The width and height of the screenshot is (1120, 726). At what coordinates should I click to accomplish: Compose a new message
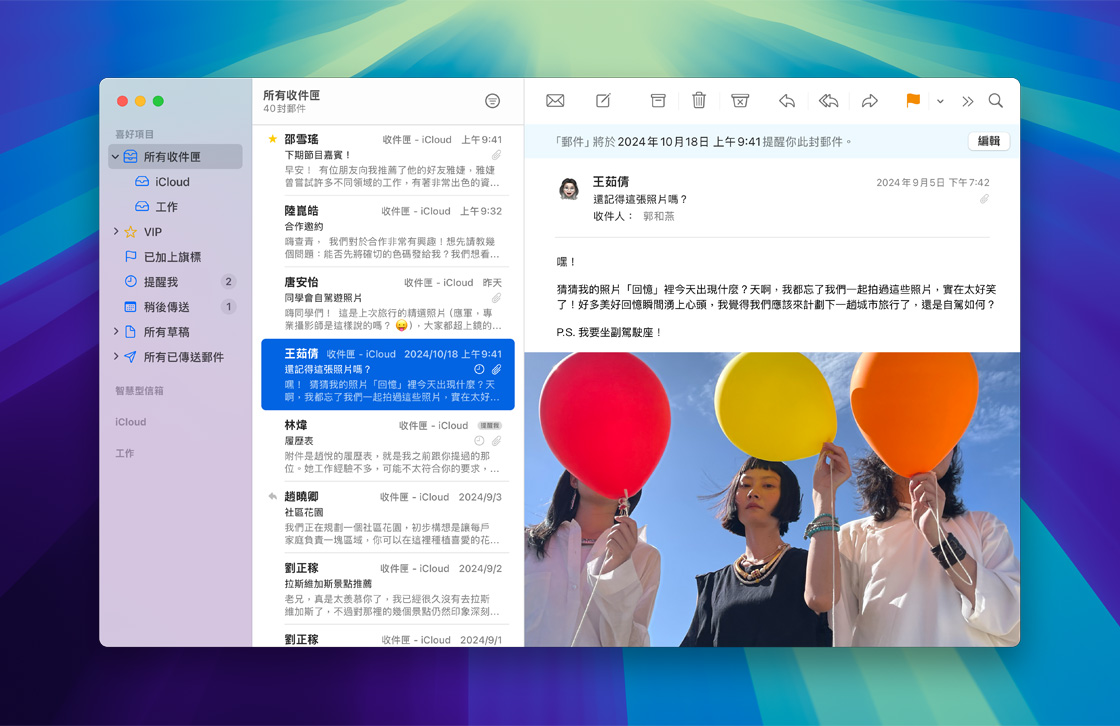(603, 101)
